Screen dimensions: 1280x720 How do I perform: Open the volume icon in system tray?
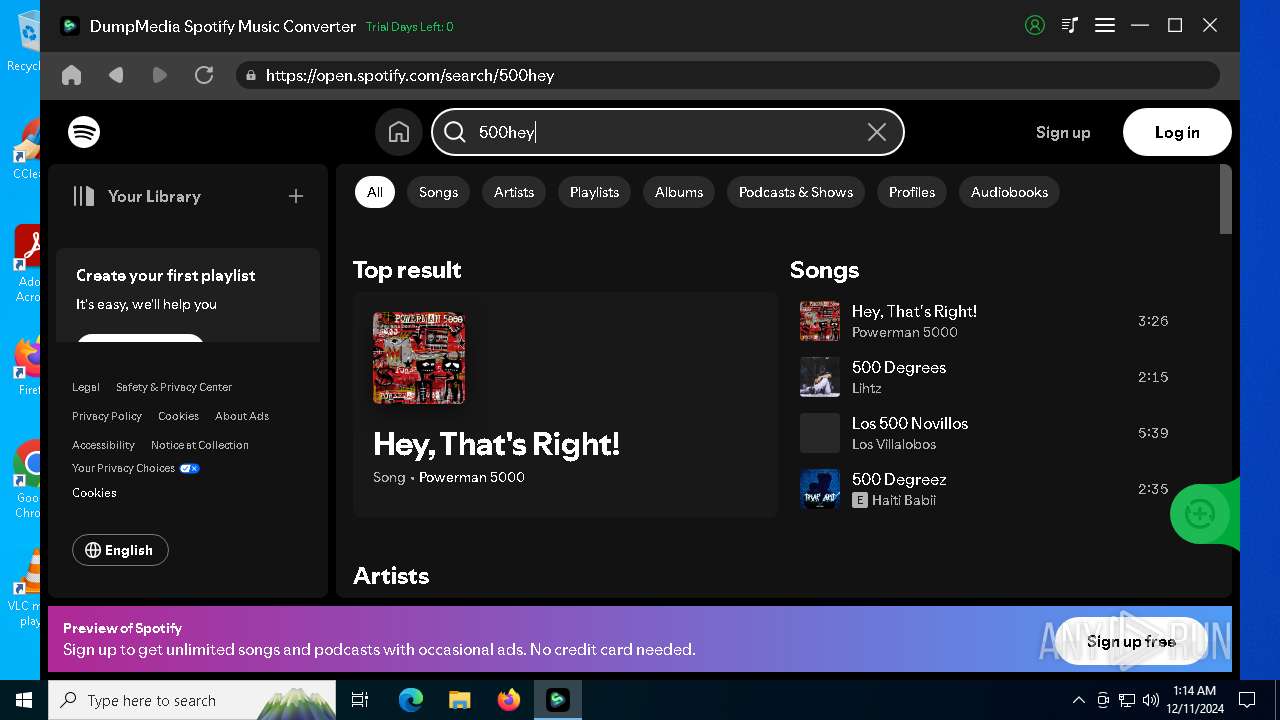pyautogui.click(x=1151, y=700)
